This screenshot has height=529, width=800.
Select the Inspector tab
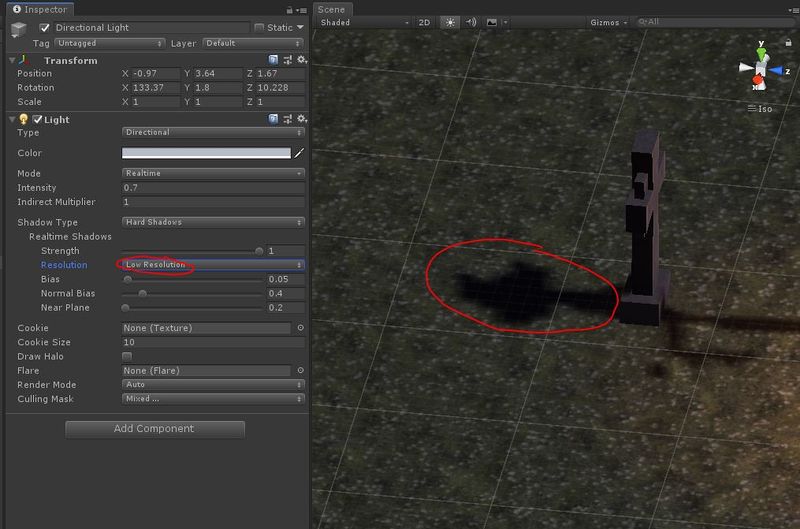pos(40,9)
